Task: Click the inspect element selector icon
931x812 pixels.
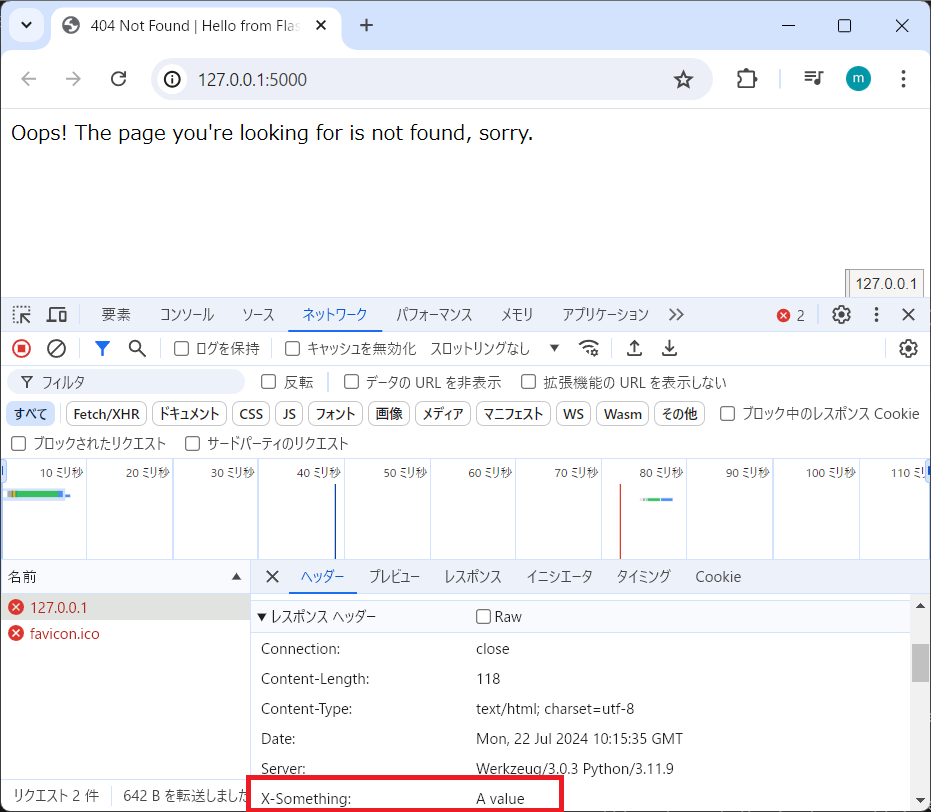Action: click(21, 315)
